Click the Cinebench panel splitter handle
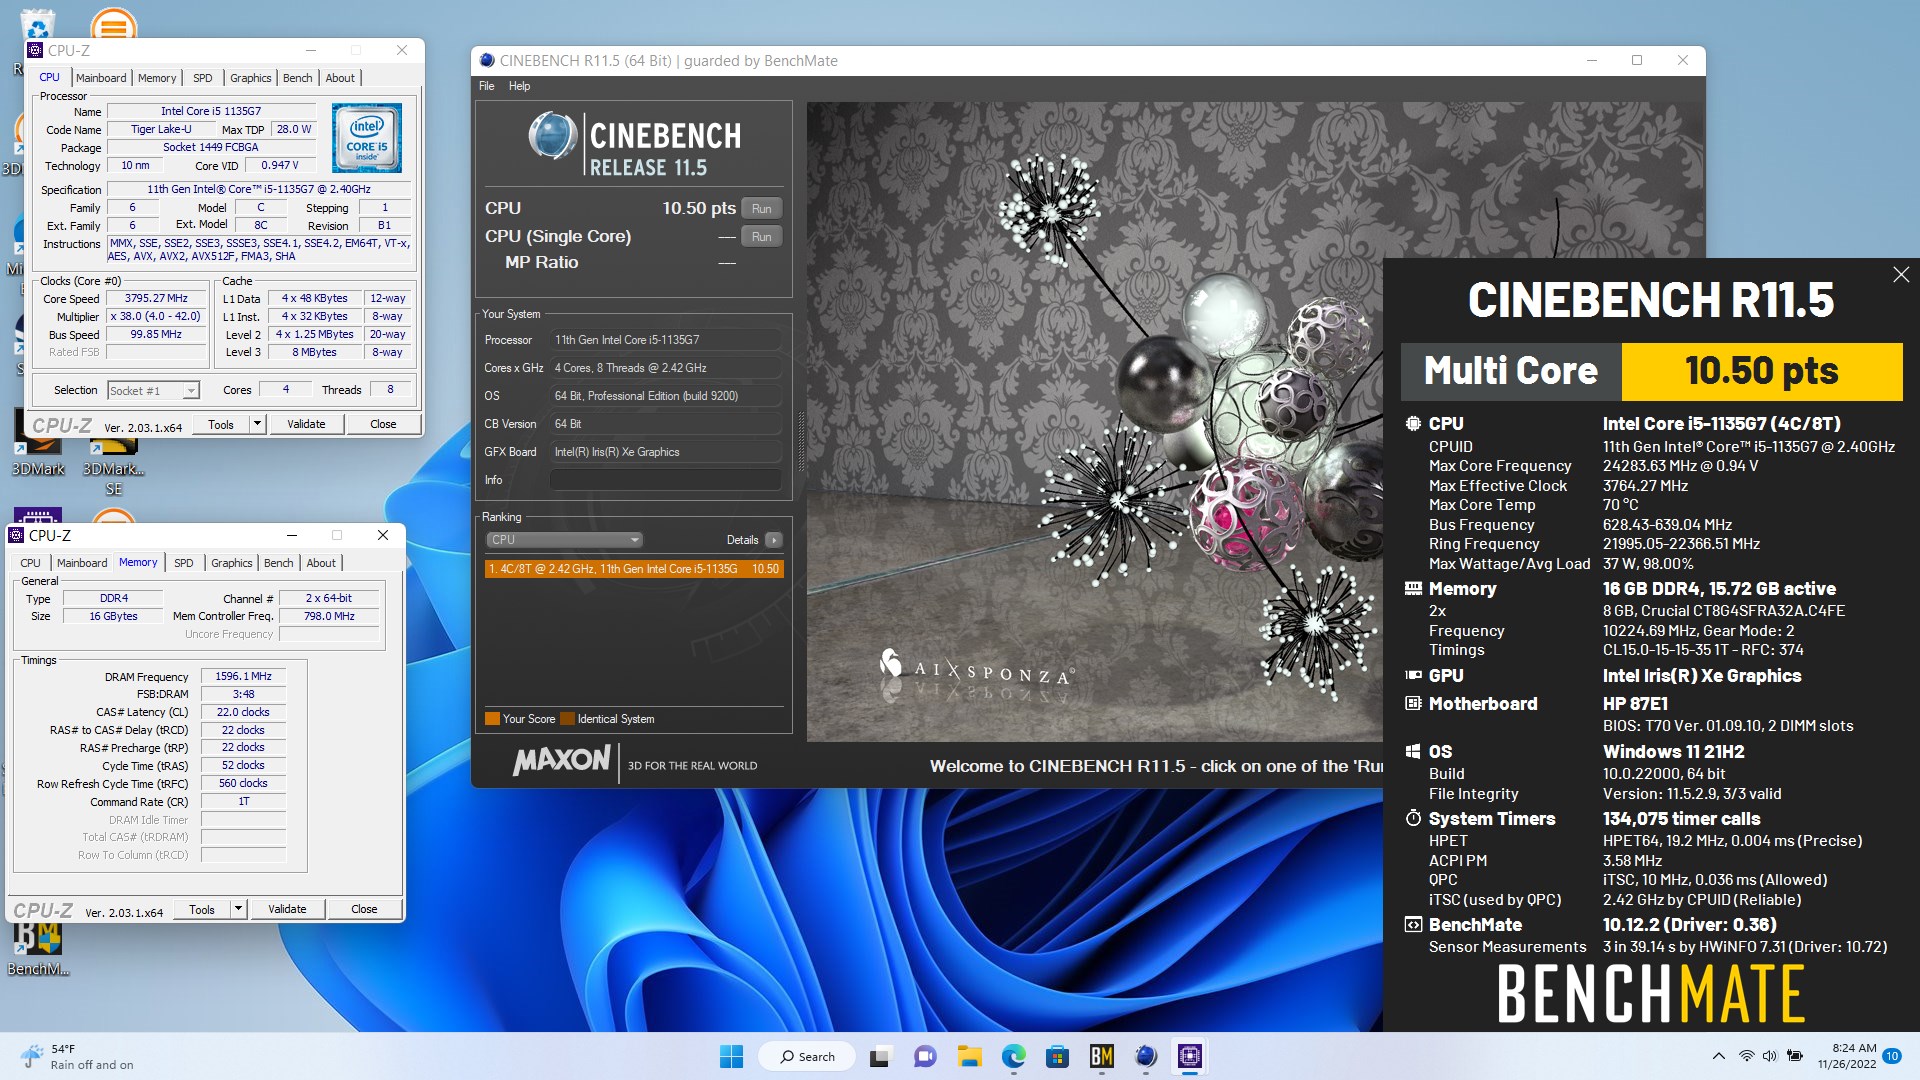The height and width of the screenshot is (1080, 1920). click(800, 440)
